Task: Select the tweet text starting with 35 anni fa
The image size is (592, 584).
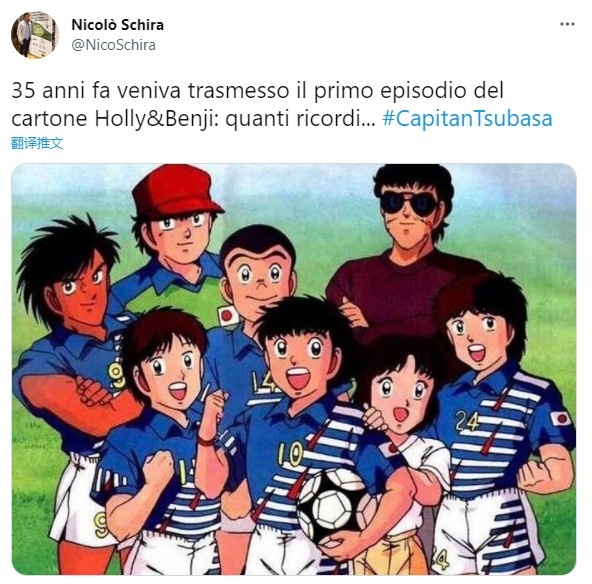Action: click(282, 104)
